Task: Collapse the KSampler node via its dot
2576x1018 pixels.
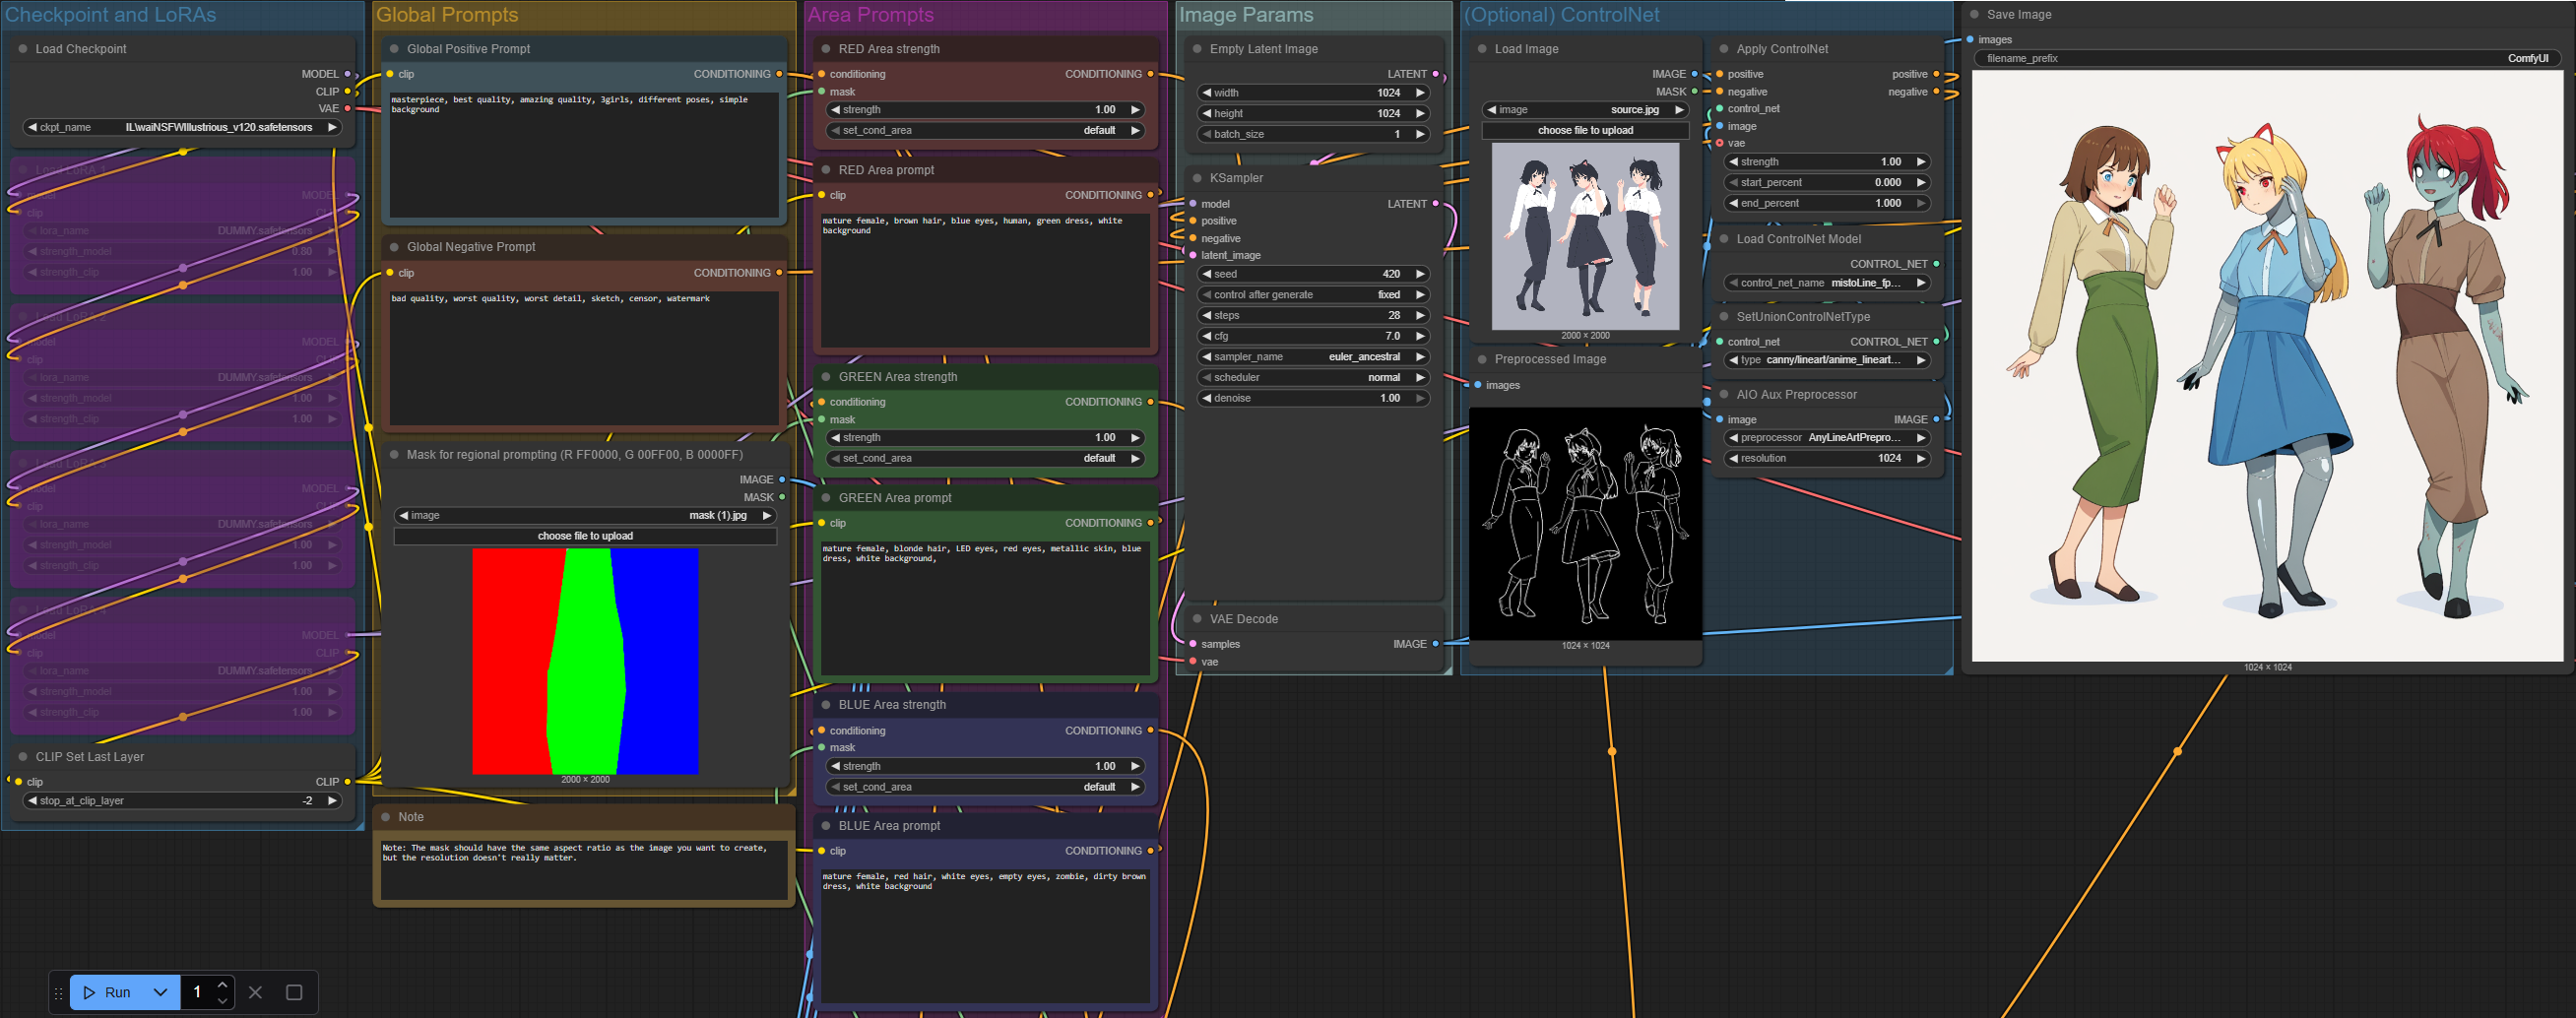Action: coord(1197,178)
